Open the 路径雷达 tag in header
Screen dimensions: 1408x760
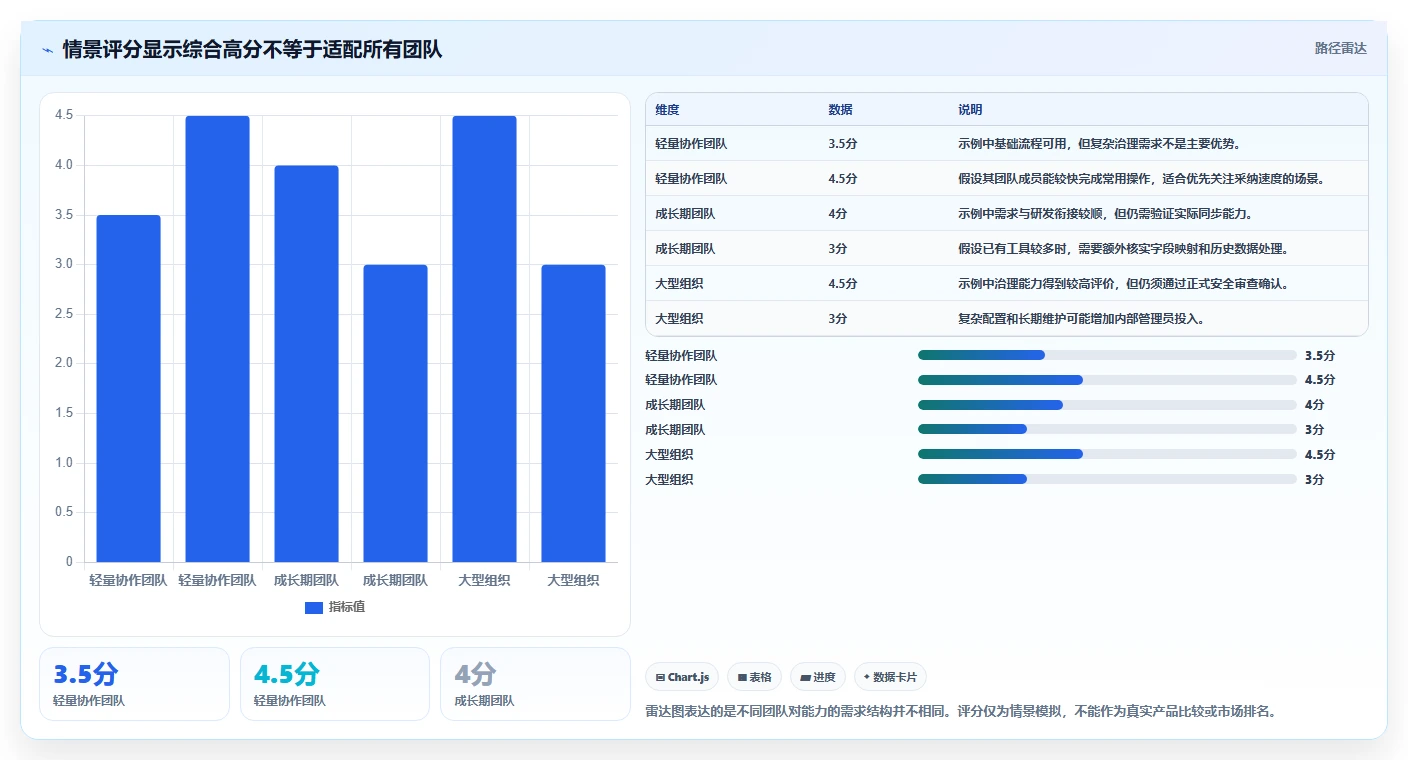(x=1340, y=48)
